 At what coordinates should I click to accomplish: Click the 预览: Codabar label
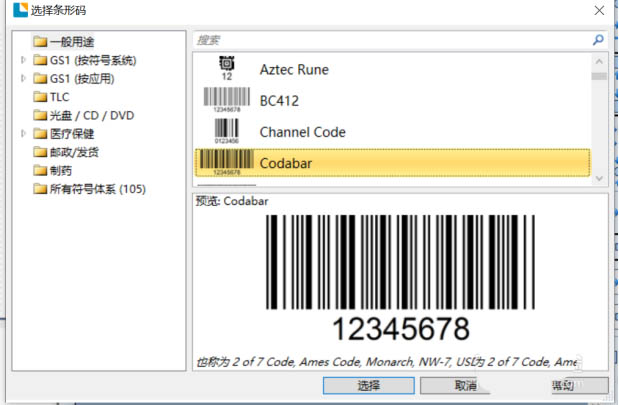[x=232, y=201]
